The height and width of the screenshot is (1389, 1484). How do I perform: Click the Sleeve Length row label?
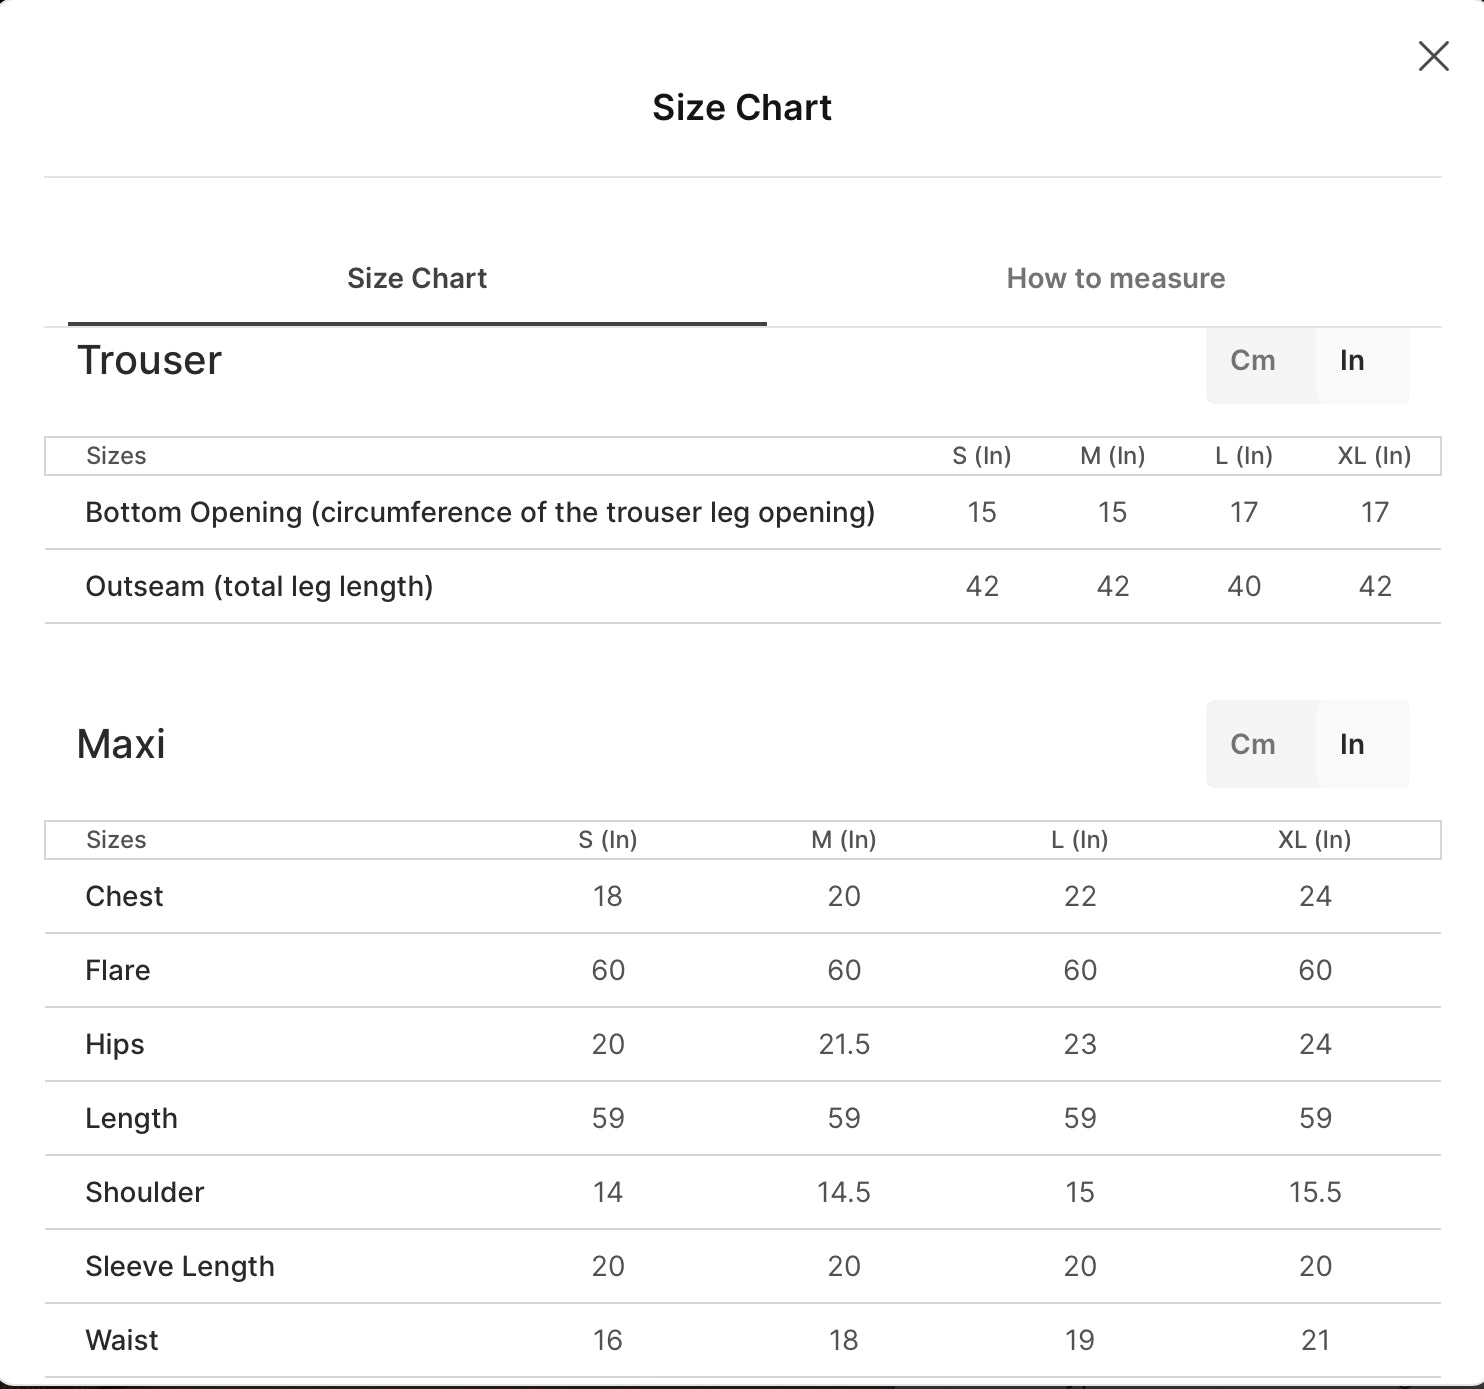(180, 1266)
